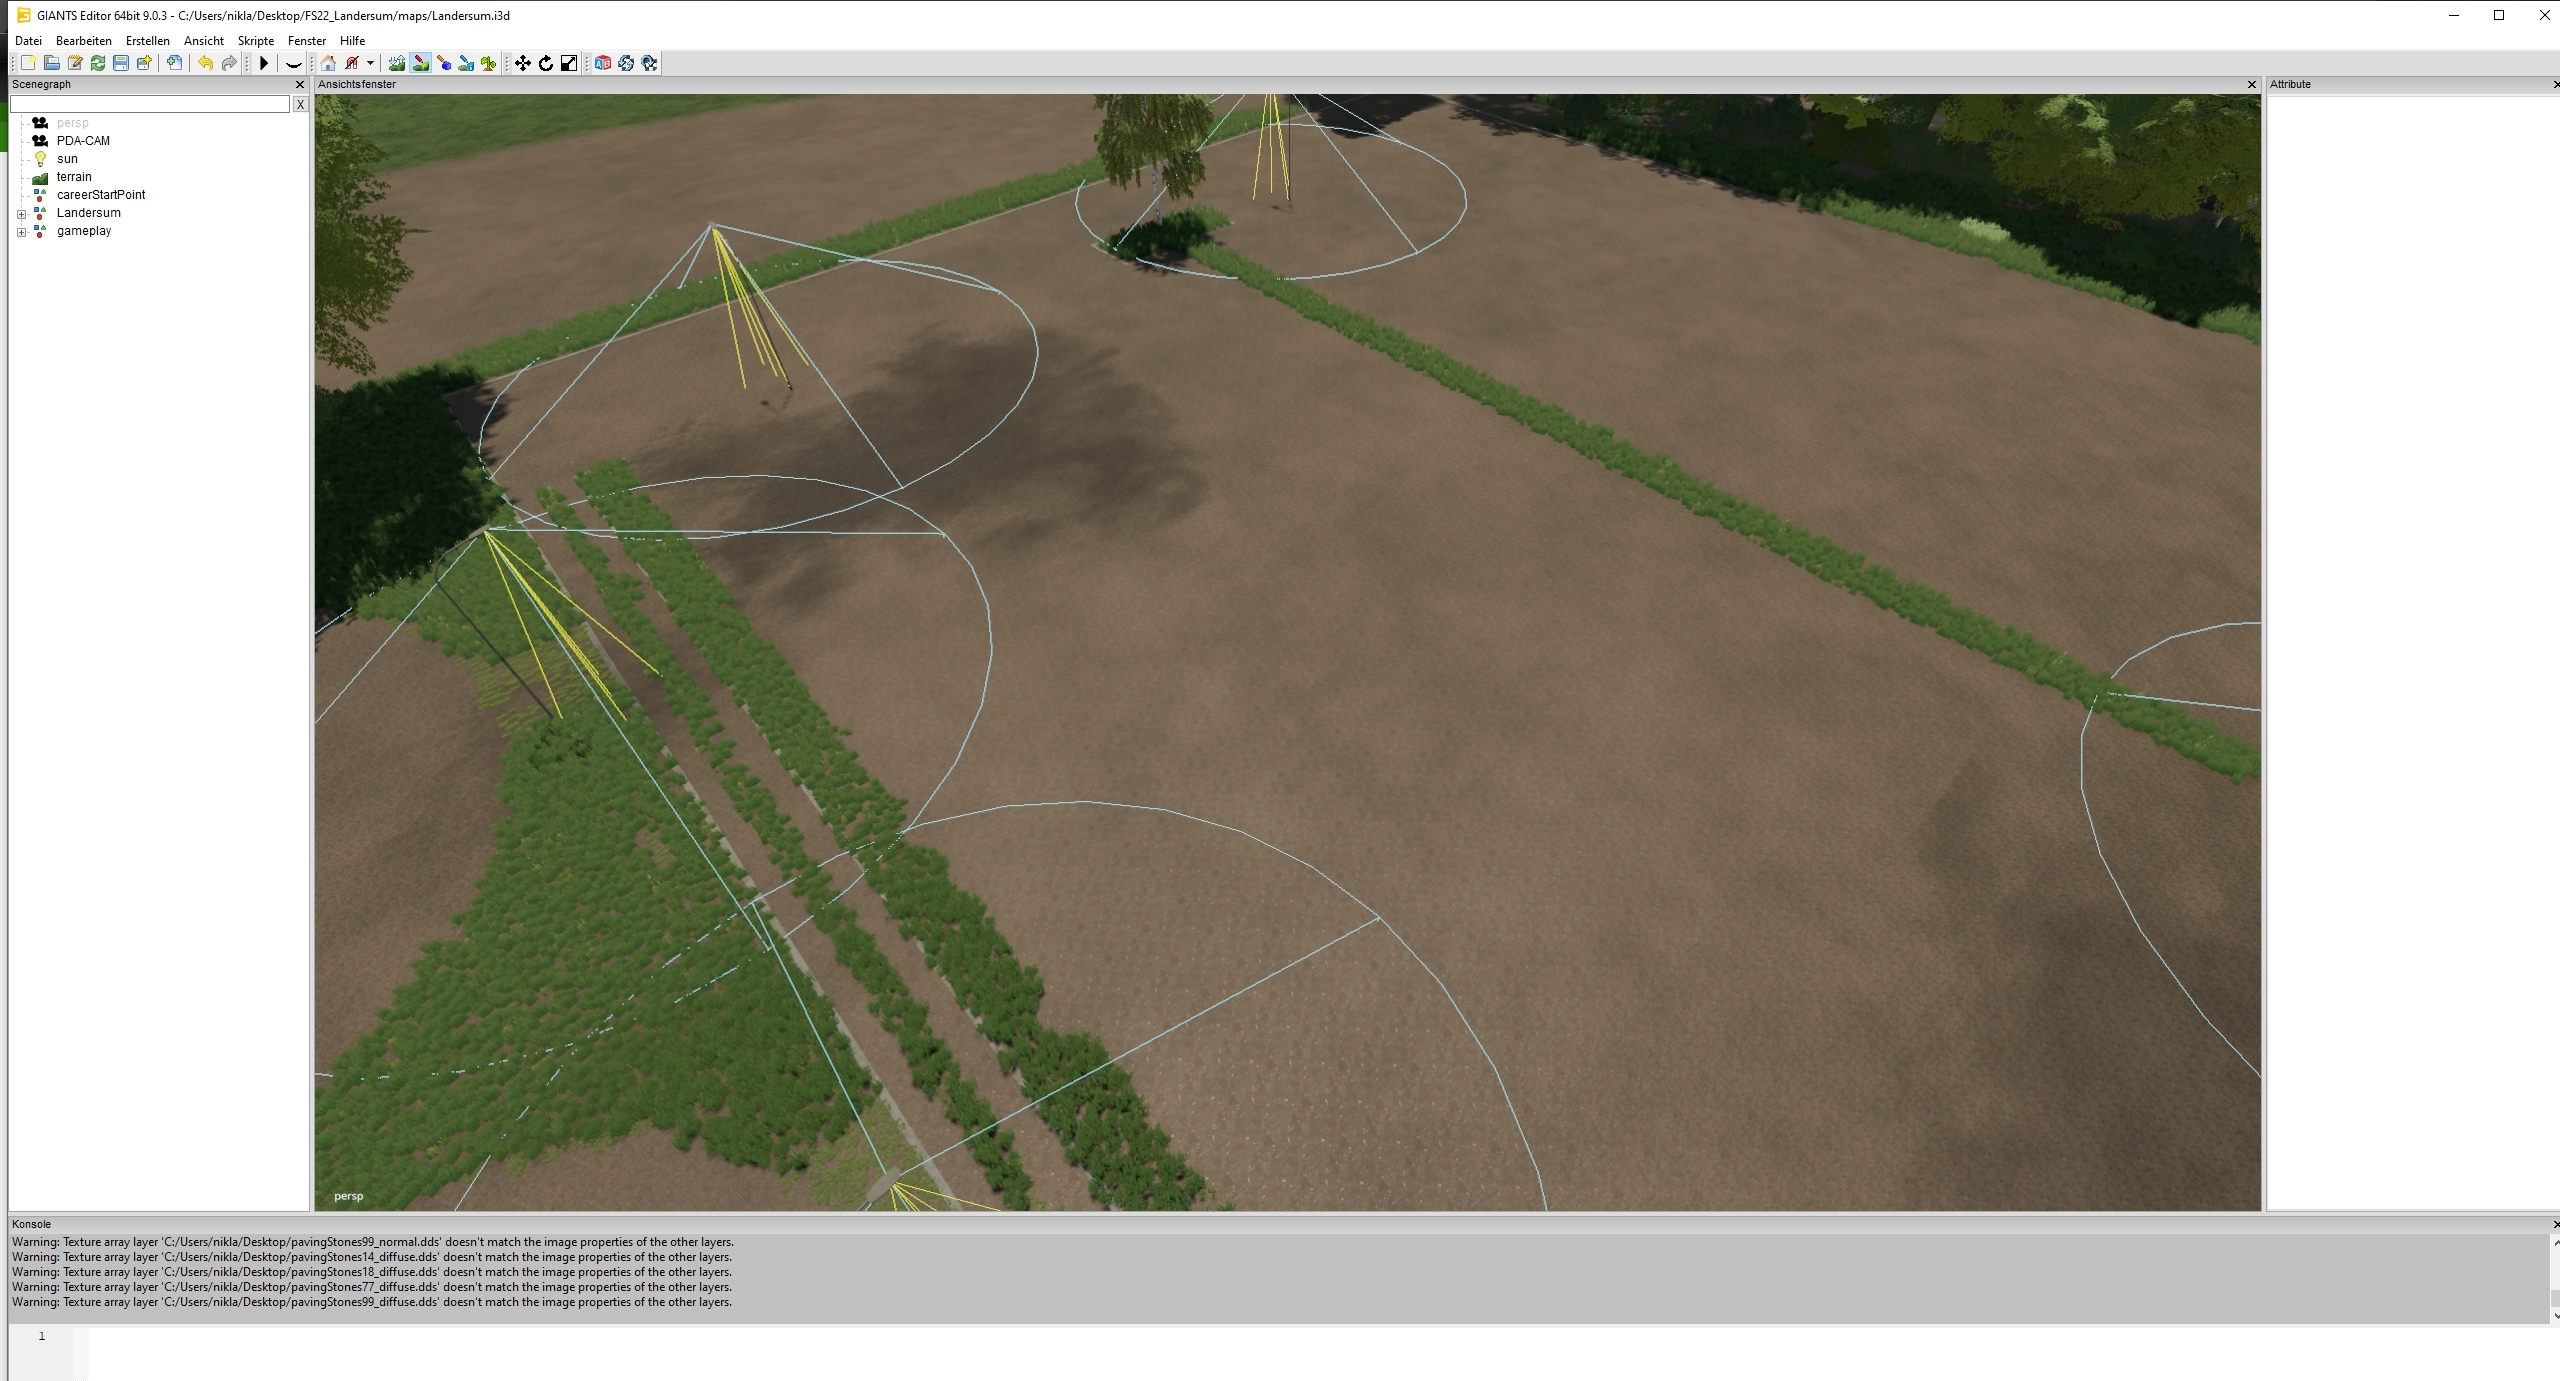The image size is (2560, 1381).
Task: Open the Skripte menu
Action: pos(255,41)
